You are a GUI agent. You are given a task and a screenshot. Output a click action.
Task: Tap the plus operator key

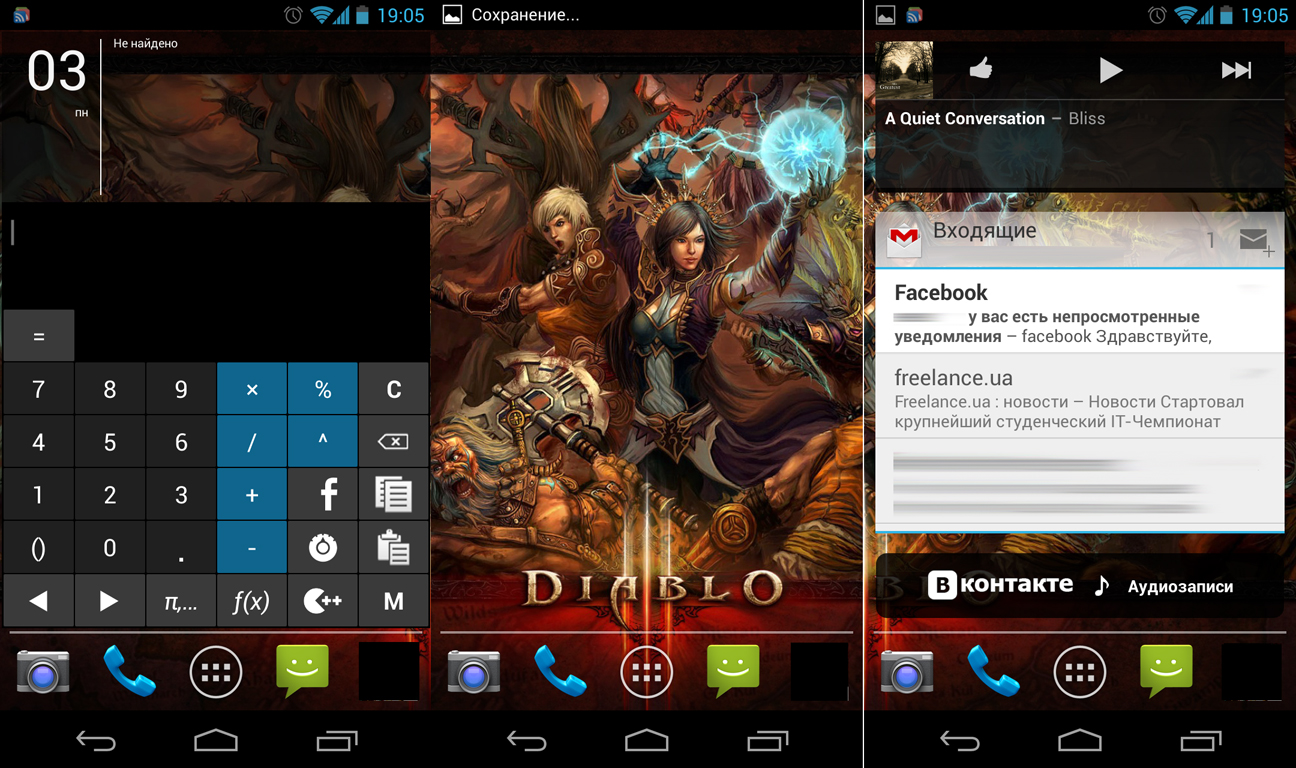pos(252,494)
